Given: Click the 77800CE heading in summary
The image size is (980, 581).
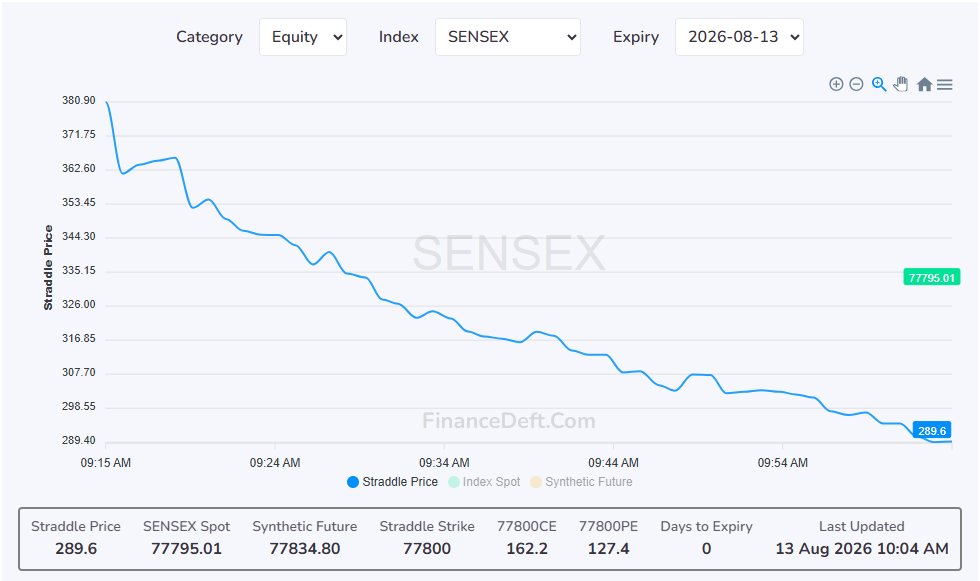Looking at the screenshot, I should click(527, 526).
